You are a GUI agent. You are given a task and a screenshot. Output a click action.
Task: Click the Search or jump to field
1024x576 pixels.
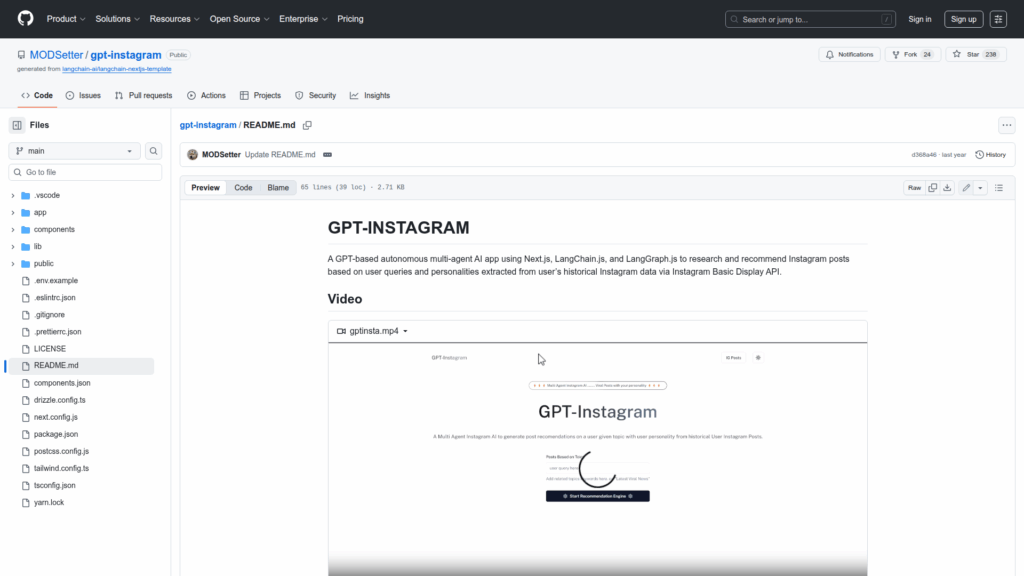[810, 19]
